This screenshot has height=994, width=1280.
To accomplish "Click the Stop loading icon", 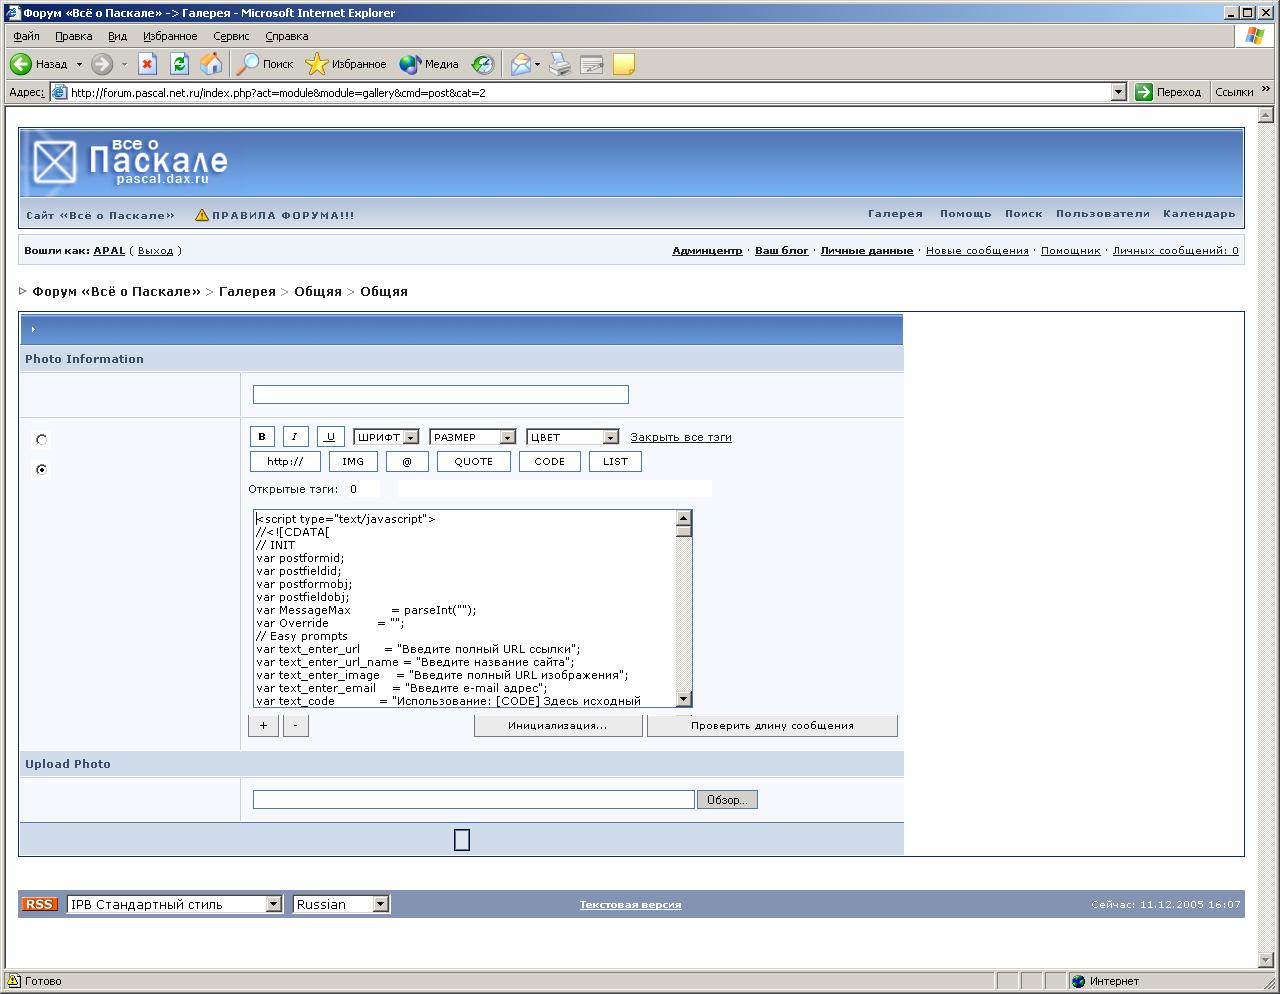I will coord(147,64).
